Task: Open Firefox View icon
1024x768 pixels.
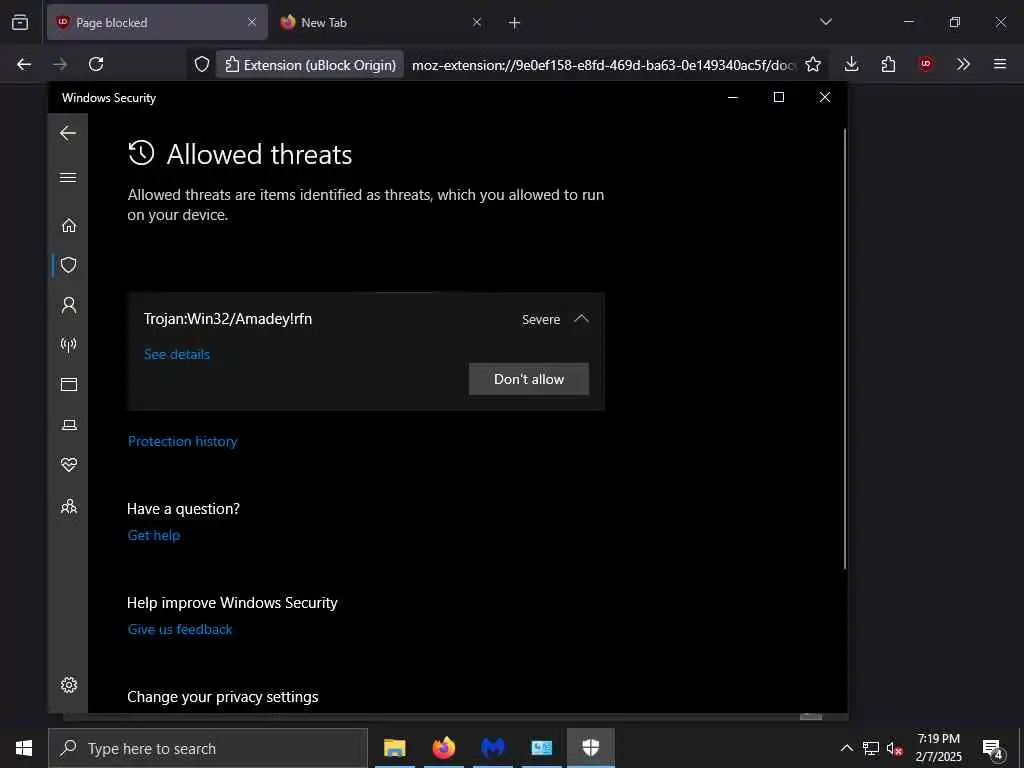Action: tap(20, 22)
